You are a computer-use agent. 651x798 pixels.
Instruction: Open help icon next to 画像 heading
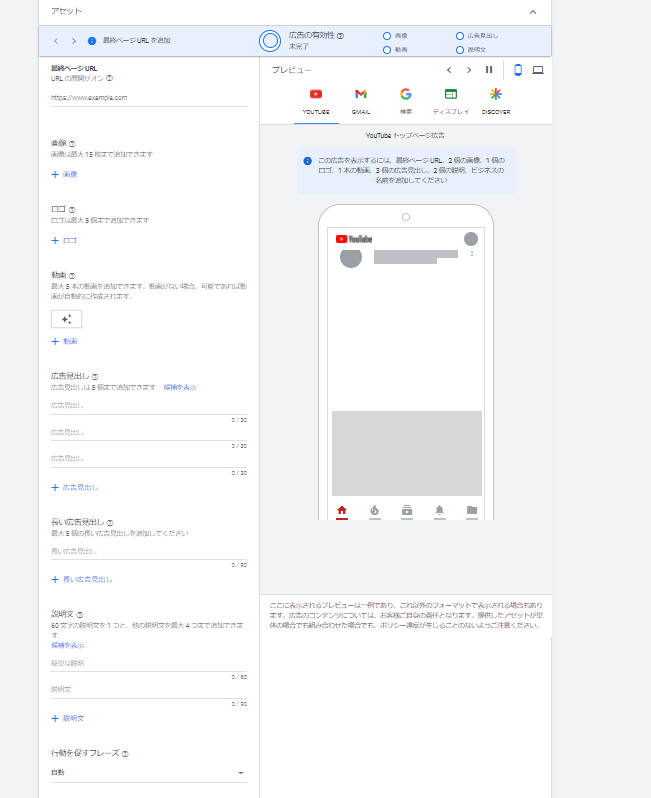pos(72,144)
